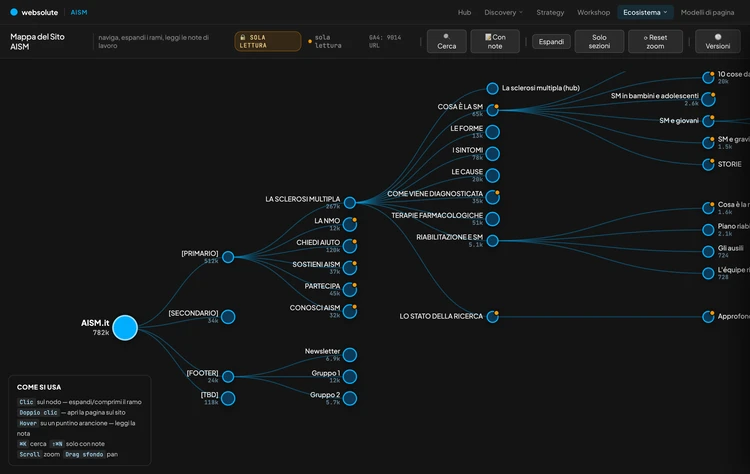The width and height of the screenshot is (750, 474).
Task: Select the 10 cose node
Action: (x=708, y=77)
